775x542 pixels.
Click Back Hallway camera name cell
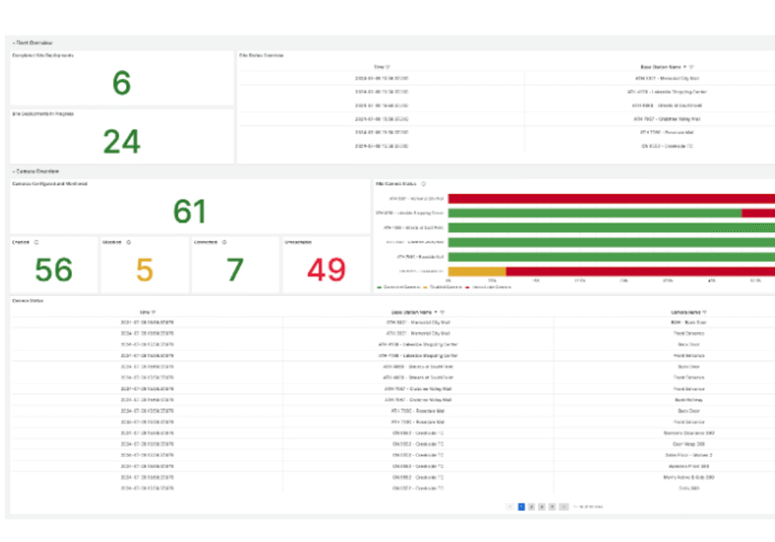[x=689, y=400]
